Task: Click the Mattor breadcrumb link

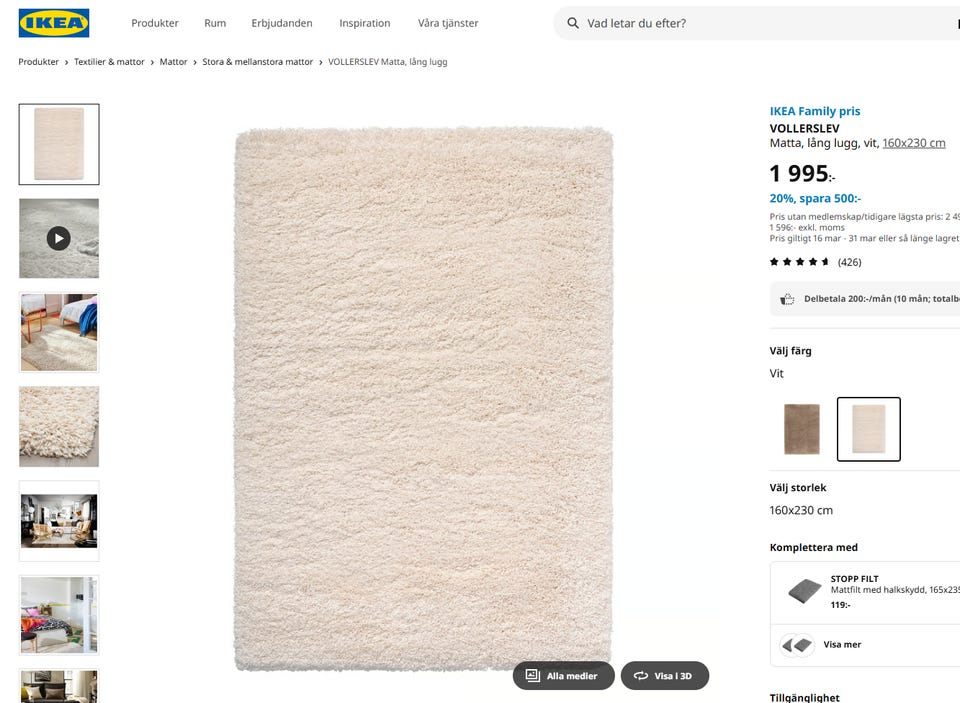Action: [x=174, y=62]
